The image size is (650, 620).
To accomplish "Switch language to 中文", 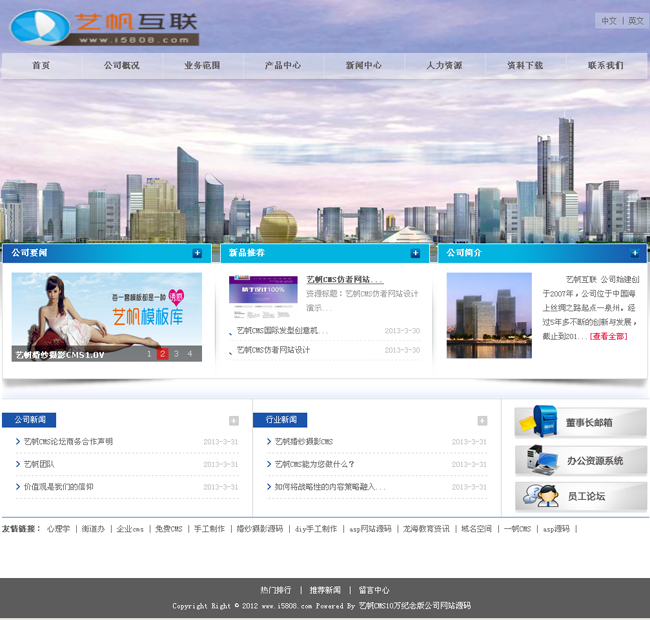I will click(x=609, y=21).
